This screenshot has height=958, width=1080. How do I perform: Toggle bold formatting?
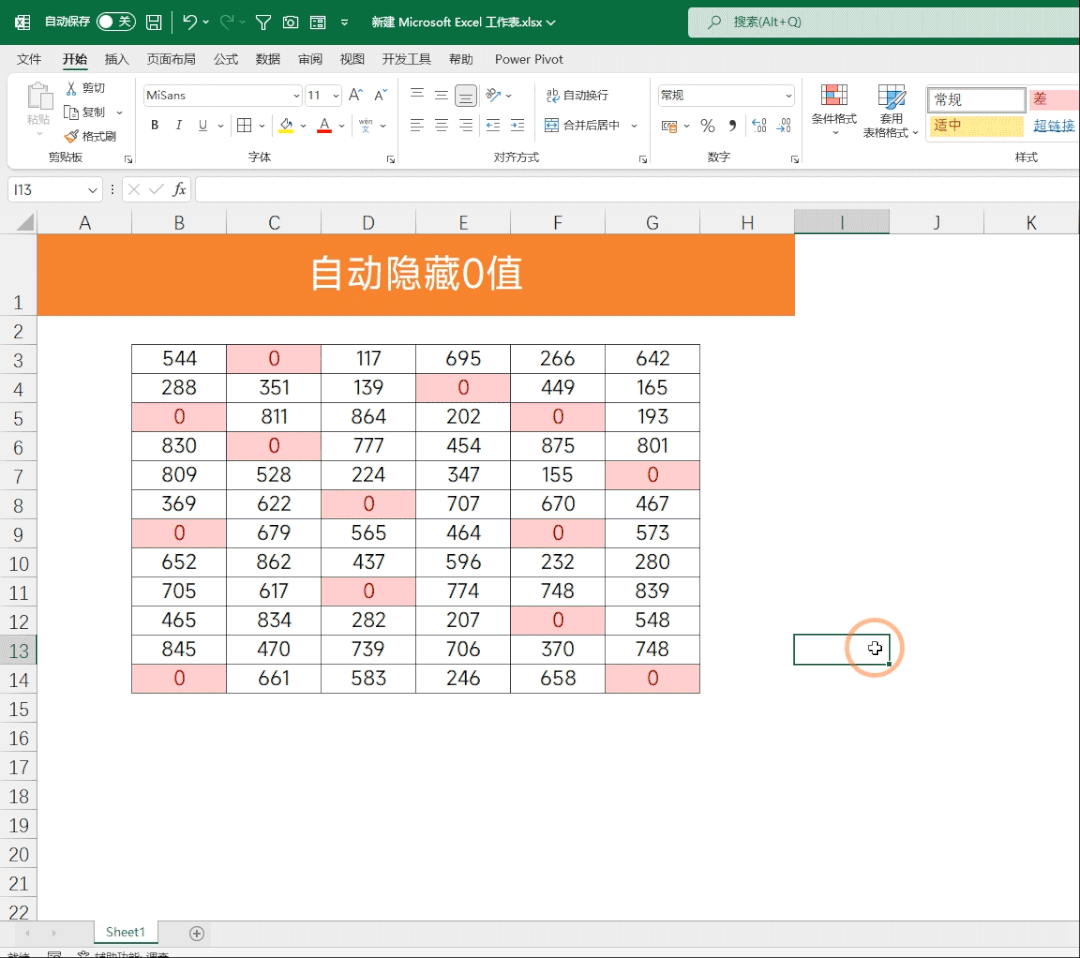tap(155, 125)
